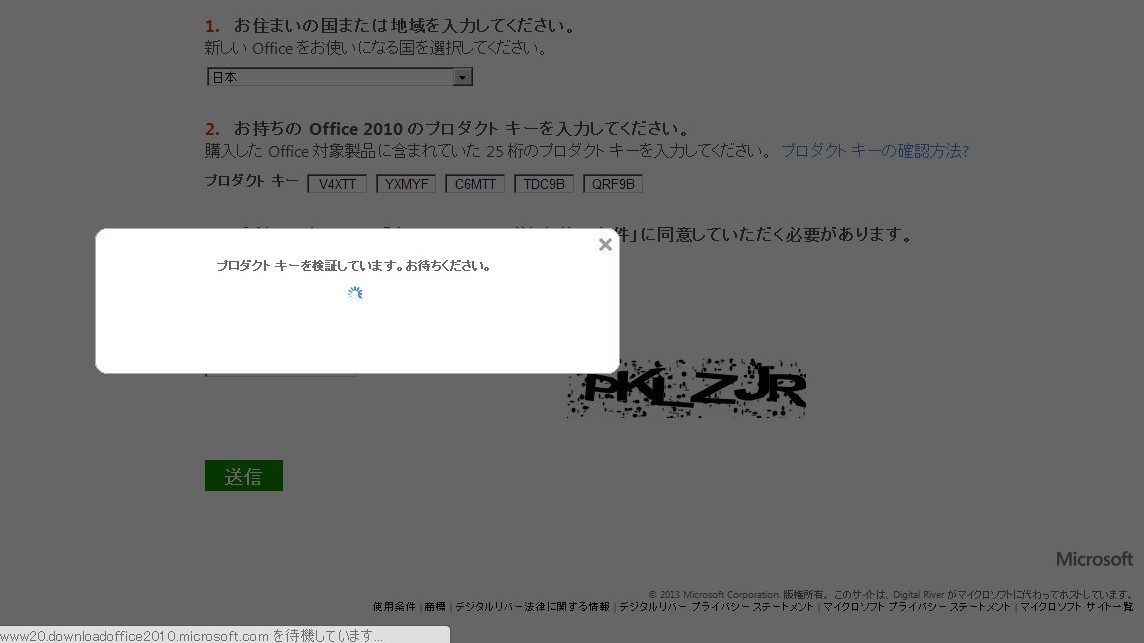This screenshot has height=643, width=1144.
Task: Click the QRF9B product key field
Action: click(612, 184)
